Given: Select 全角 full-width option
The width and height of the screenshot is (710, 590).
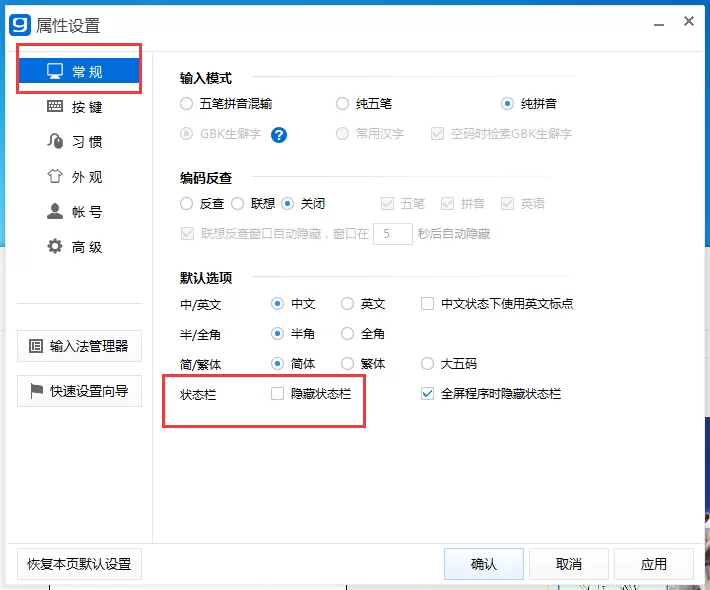Looking at the screenshot, I should tap(347, 334).
